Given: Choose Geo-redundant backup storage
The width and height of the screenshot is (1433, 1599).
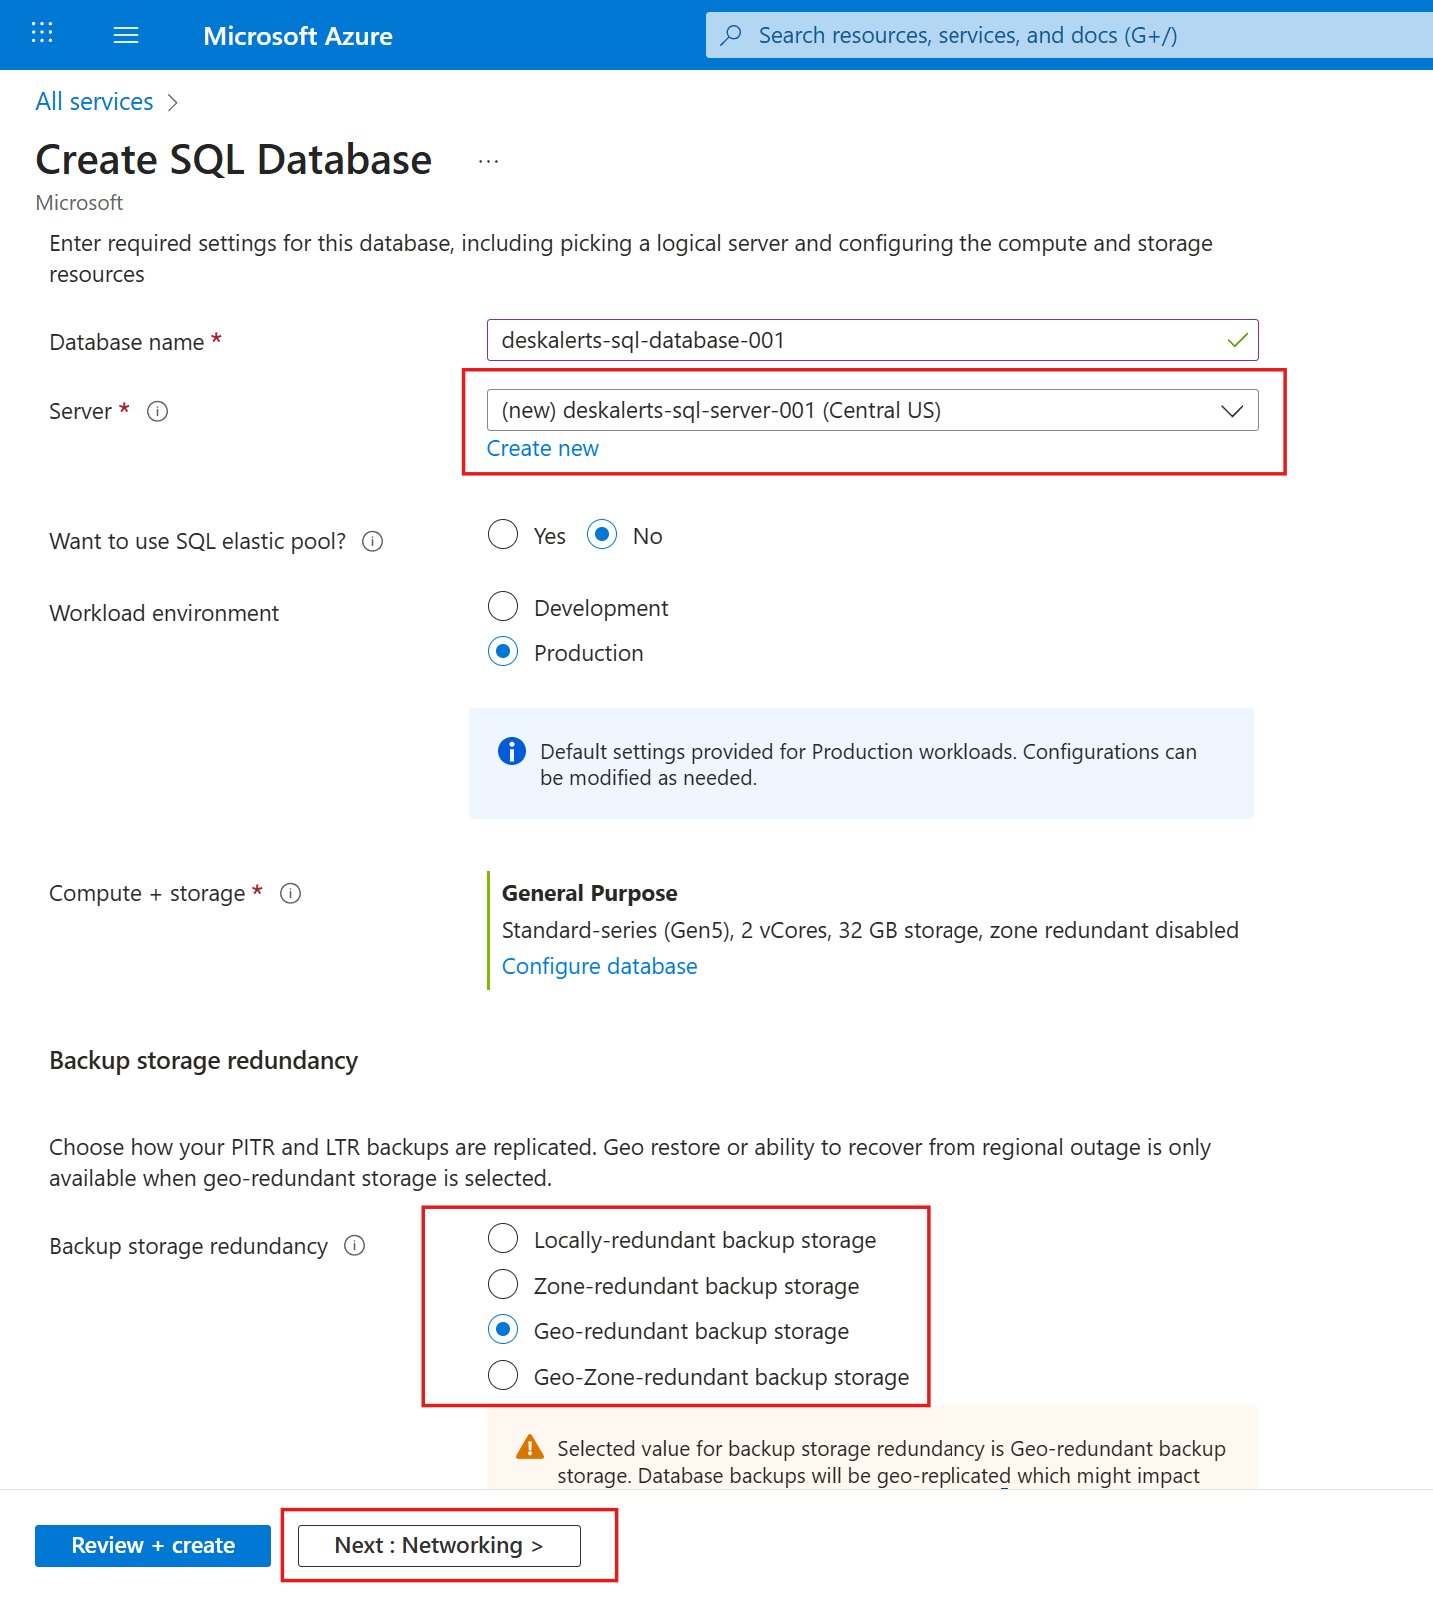Looking at the screenshot, I should pyautogui.click(x=503, y=1329).
